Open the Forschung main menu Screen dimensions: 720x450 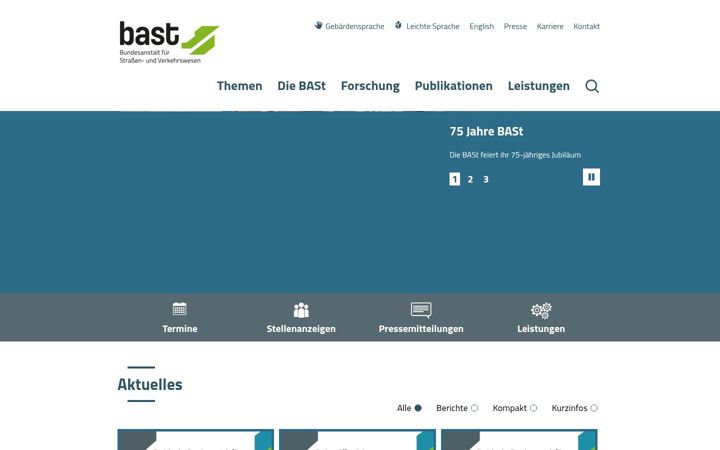coord(370,86)
